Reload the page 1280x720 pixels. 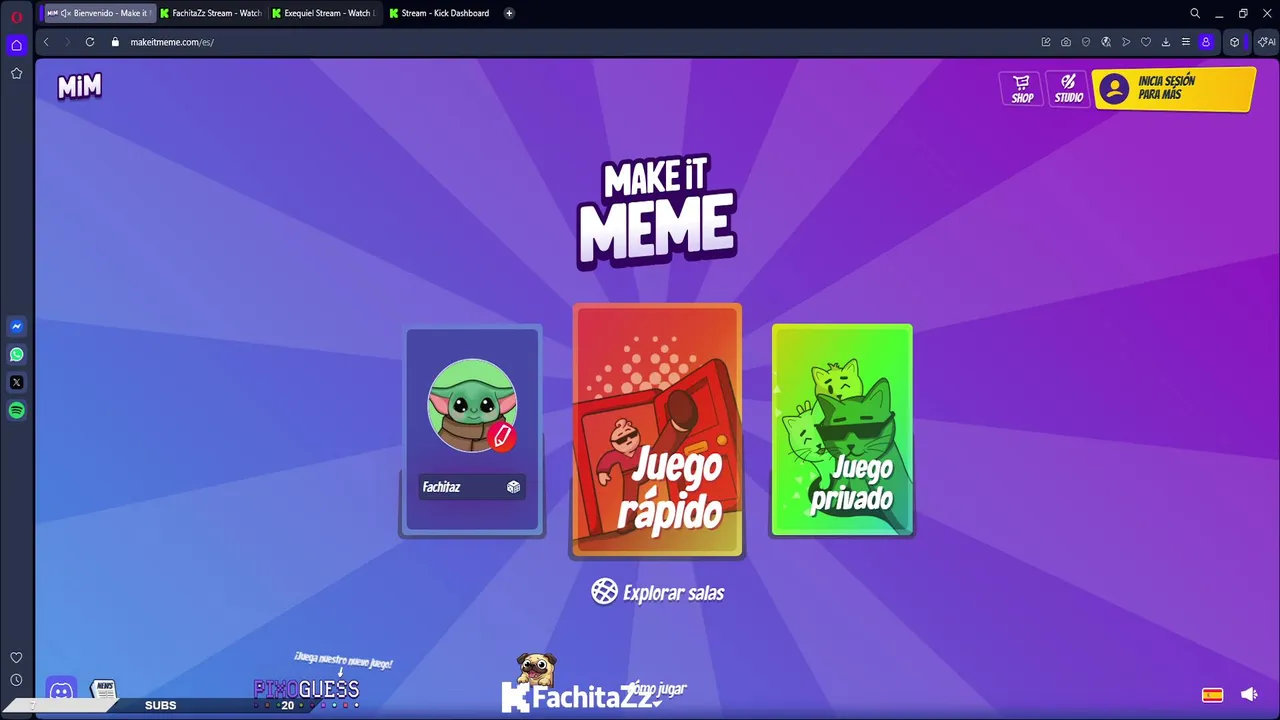90,42
